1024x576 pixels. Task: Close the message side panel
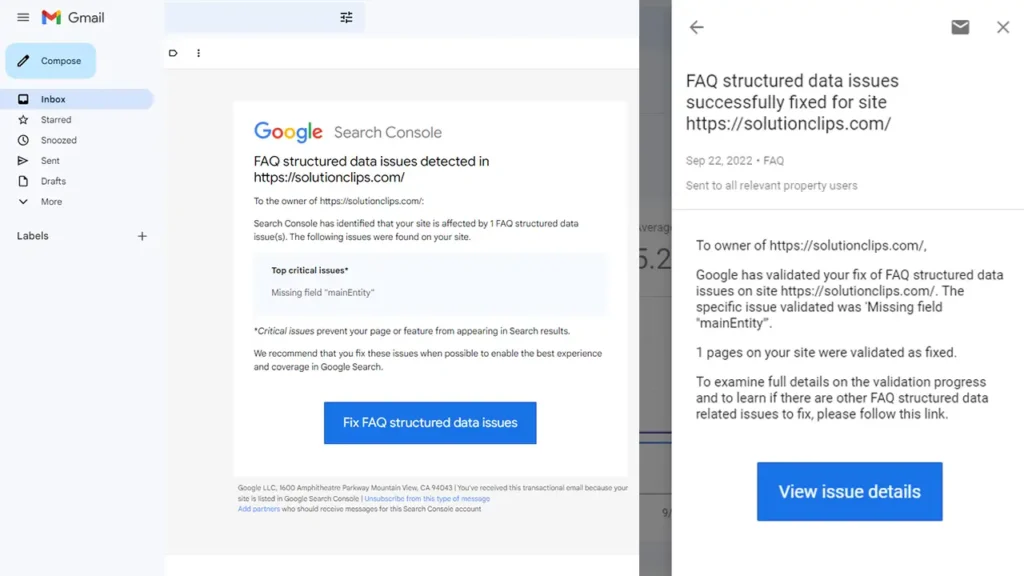tap(1003, 27)
